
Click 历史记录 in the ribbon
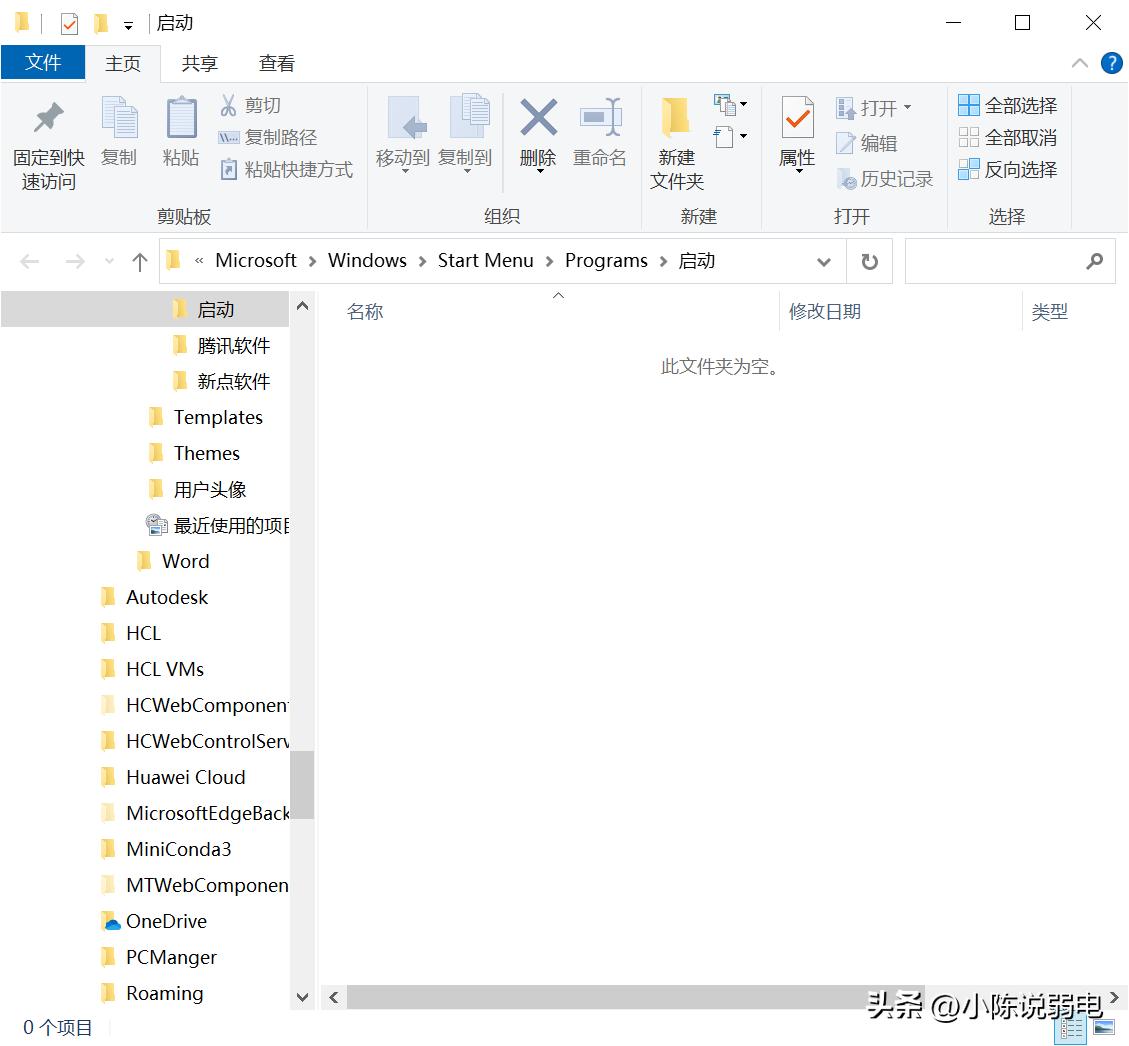[x=890, y=178]
